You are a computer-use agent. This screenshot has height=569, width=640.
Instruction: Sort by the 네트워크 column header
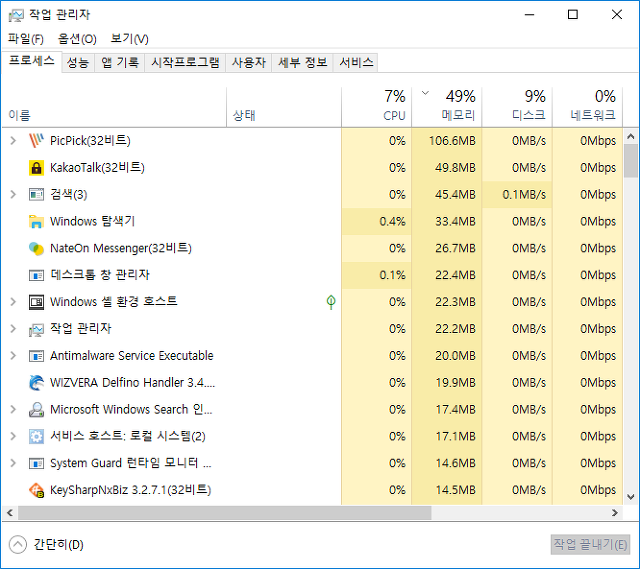587,107
